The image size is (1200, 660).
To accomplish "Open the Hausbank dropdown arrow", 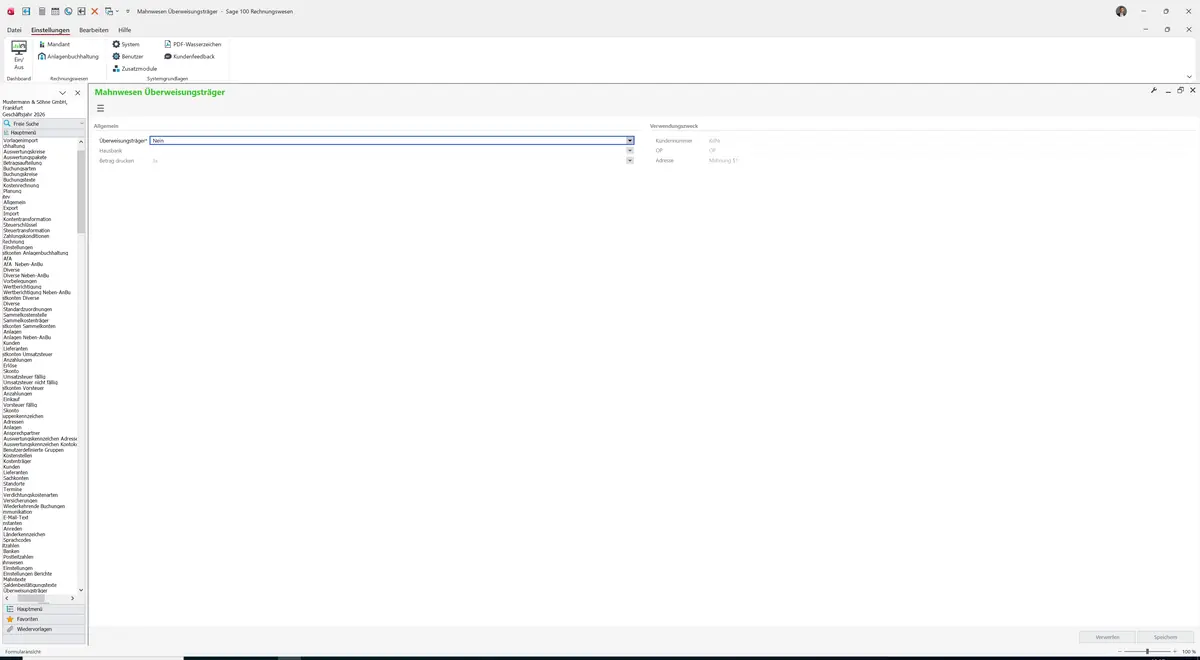I will [630, 151].
